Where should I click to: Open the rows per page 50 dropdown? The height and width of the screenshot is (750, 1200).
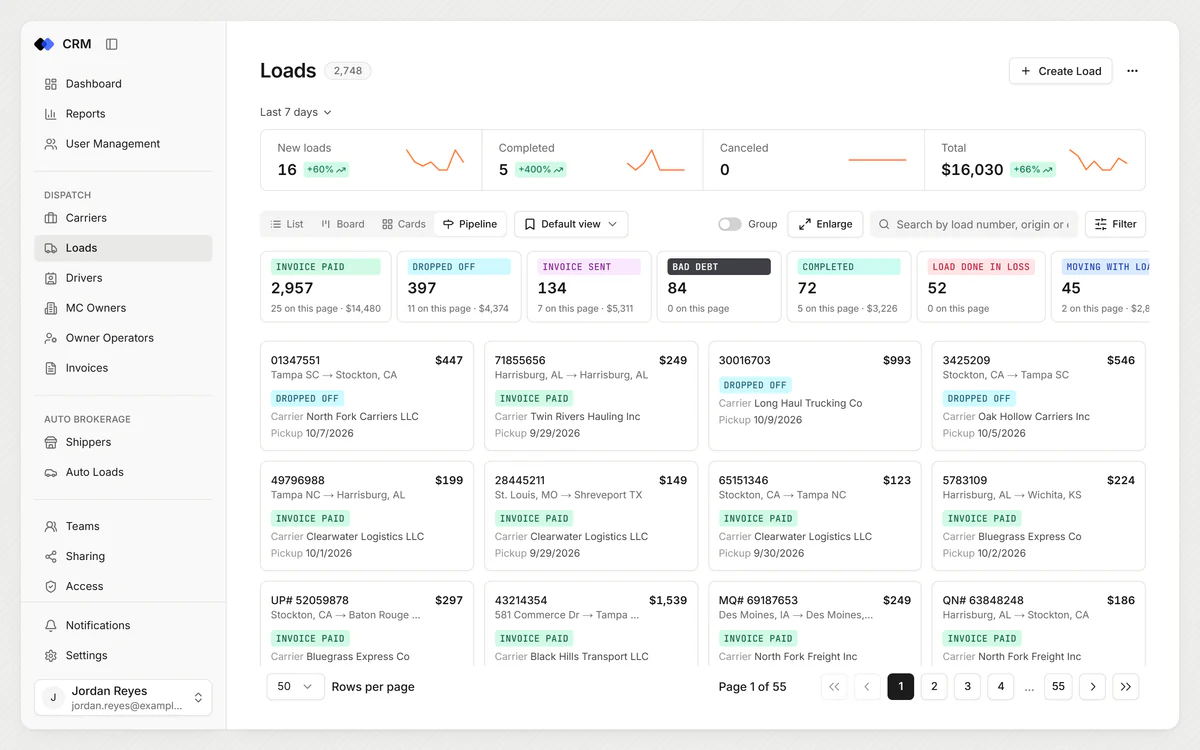(x=295, y=687)
